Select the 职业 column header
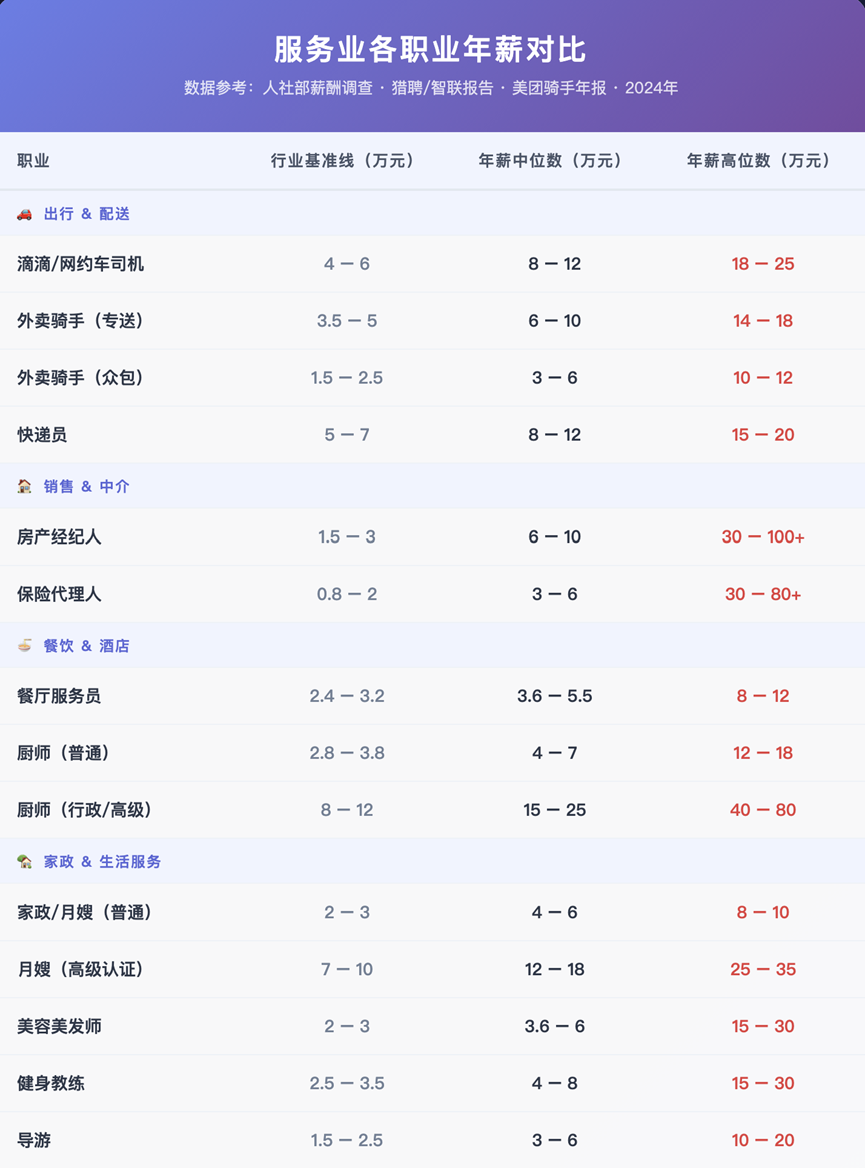Image resolution: width=865 pixels, height=1168 pixels. pyautogui.click(x=33, y=161)
